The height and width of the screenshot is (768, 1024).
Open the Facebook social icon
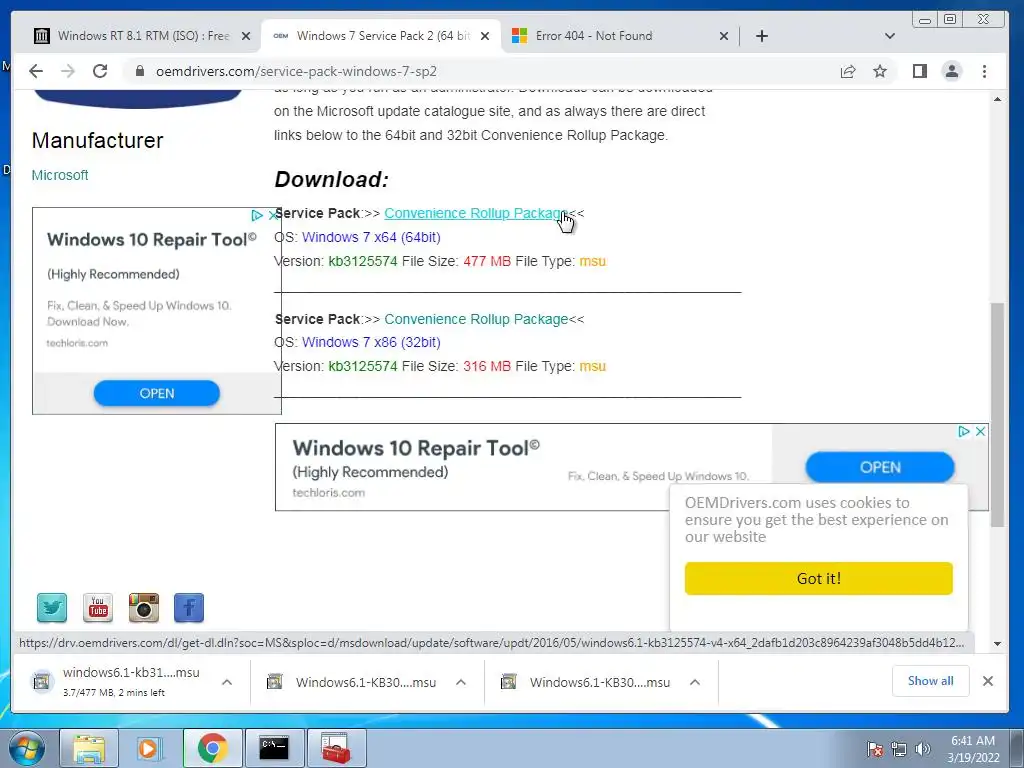(x=189, y=607)
